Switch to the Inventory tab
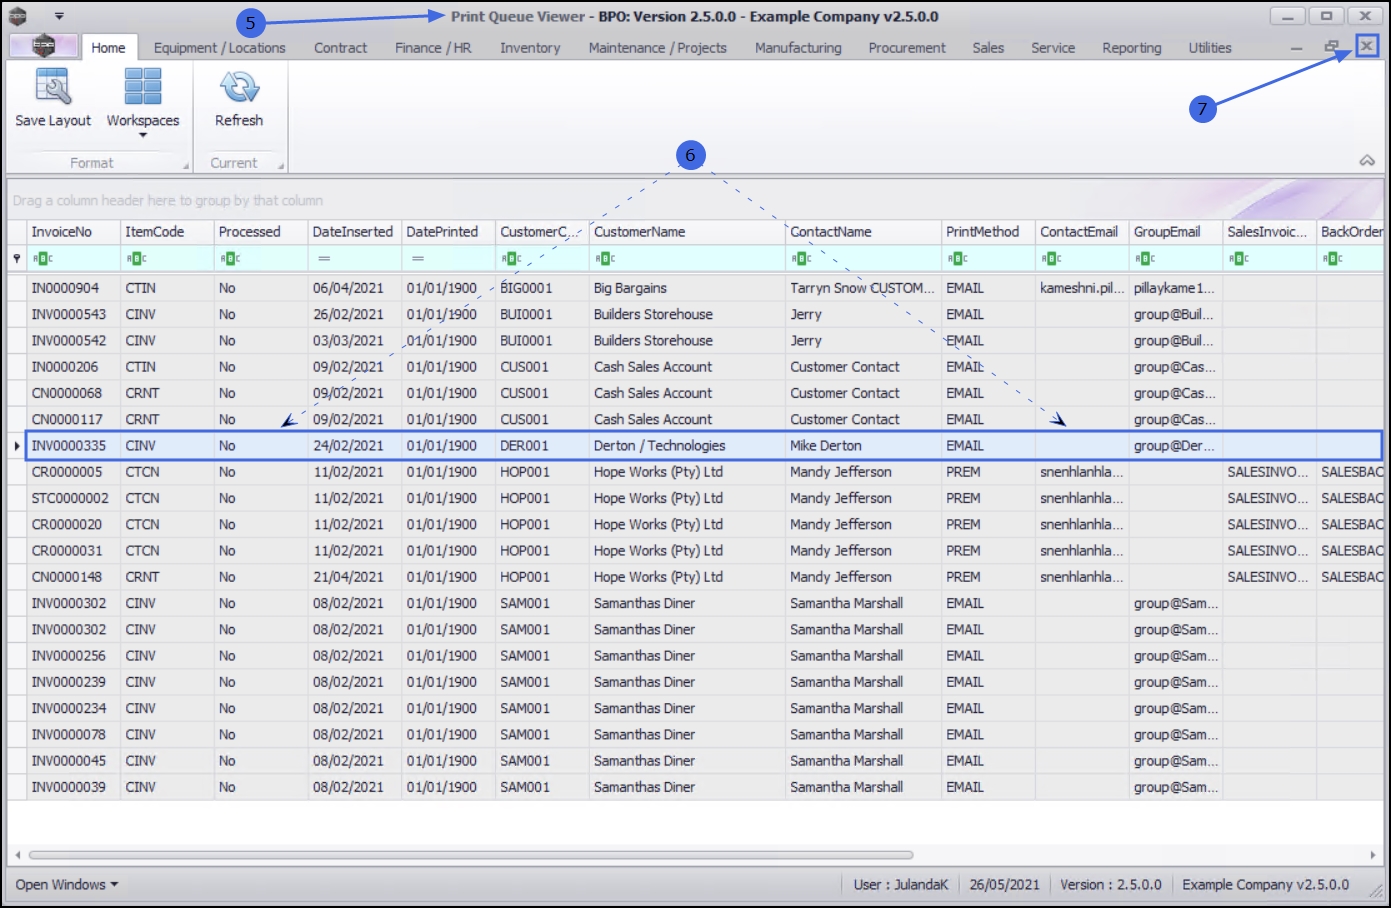This screenshot has width=1391, height=908. (529, 48)
